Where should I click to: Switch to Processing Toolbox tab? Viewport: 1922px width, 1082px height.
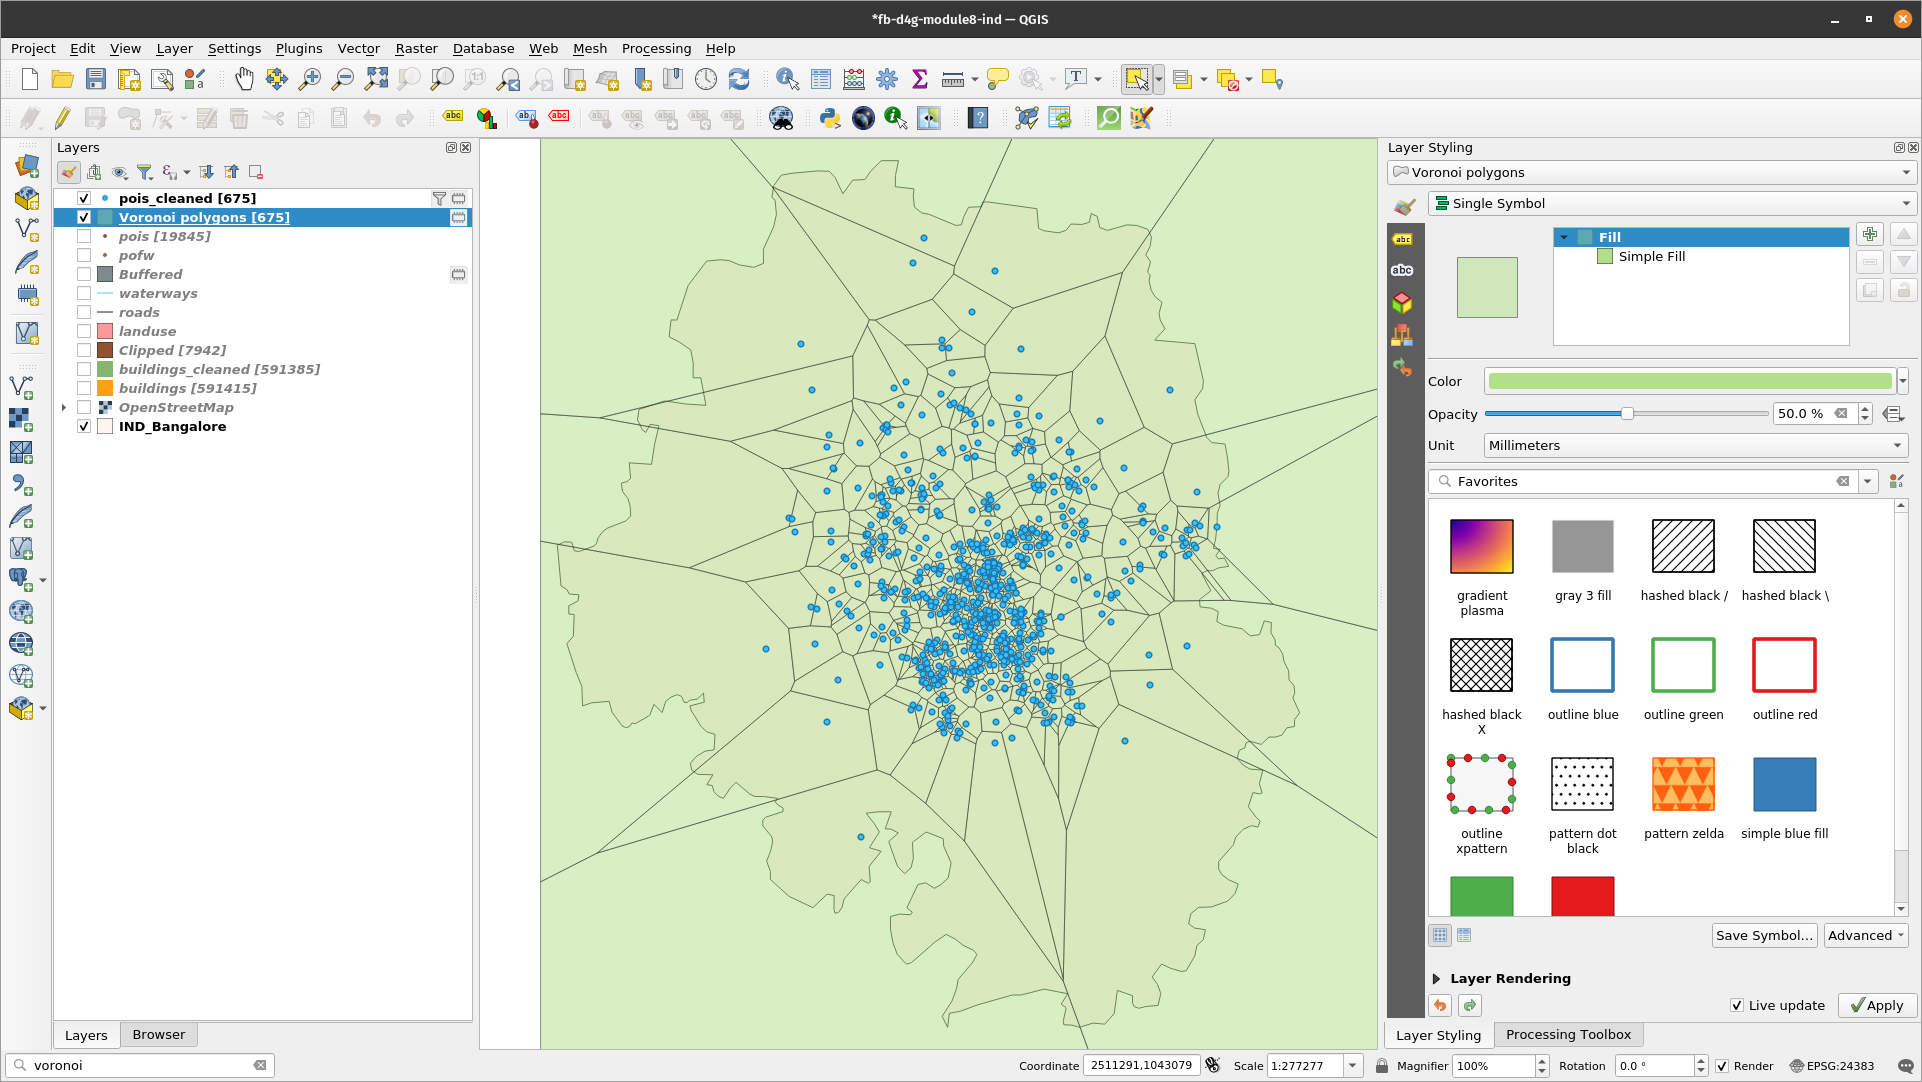[x=1568, y=1035]
